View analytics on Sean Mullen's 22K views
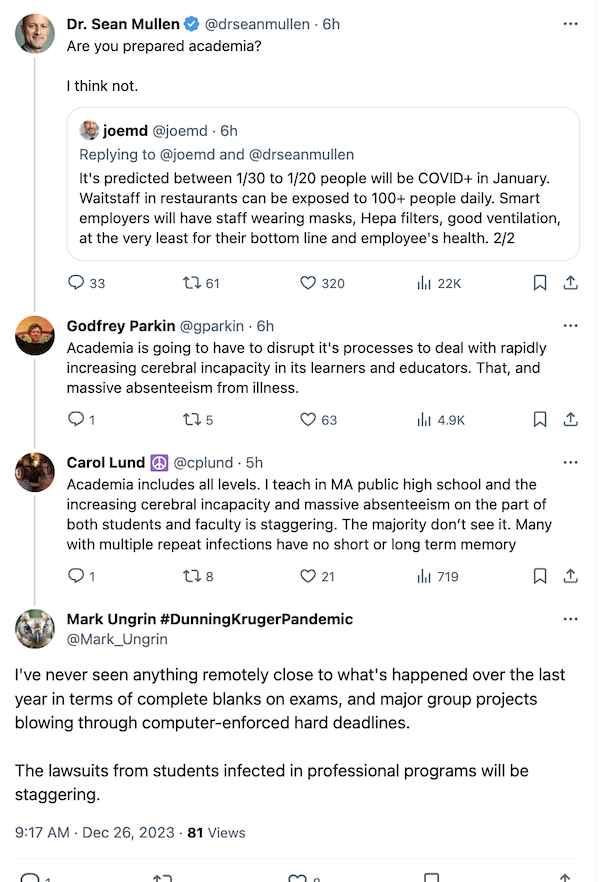The image size is (600, 882). tap(438, 283)
